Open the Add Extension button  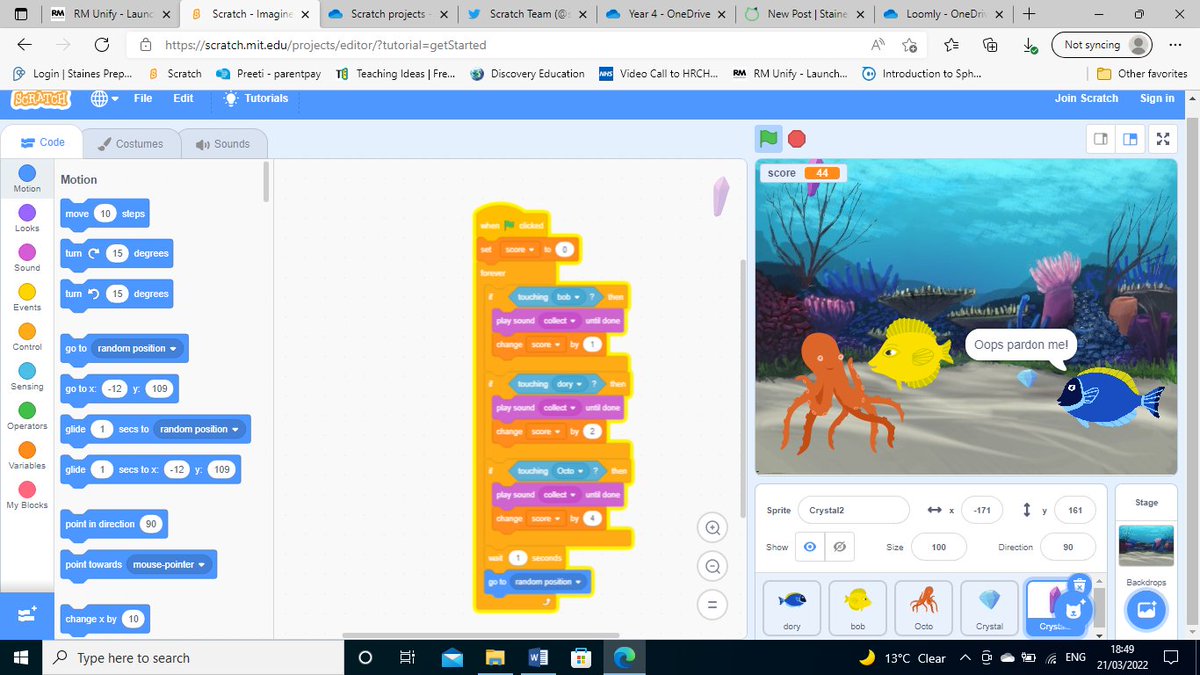point(27,615)
